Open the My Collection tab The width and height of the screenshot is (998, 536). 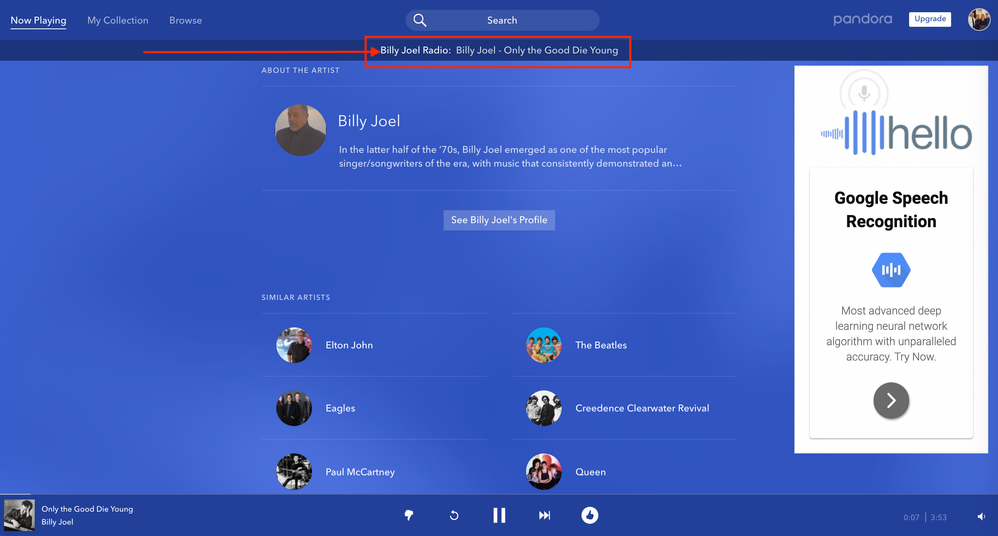pos(117,20)
